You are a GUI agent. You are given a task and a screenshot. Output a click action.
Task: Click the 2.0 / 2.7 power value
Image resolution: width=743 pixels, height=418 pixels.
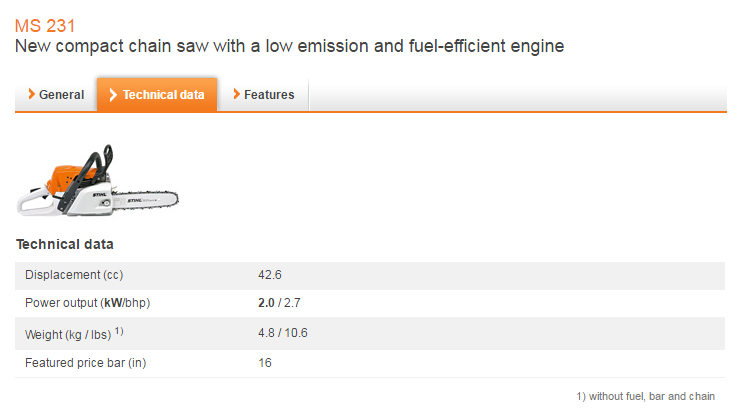(279, 303)
